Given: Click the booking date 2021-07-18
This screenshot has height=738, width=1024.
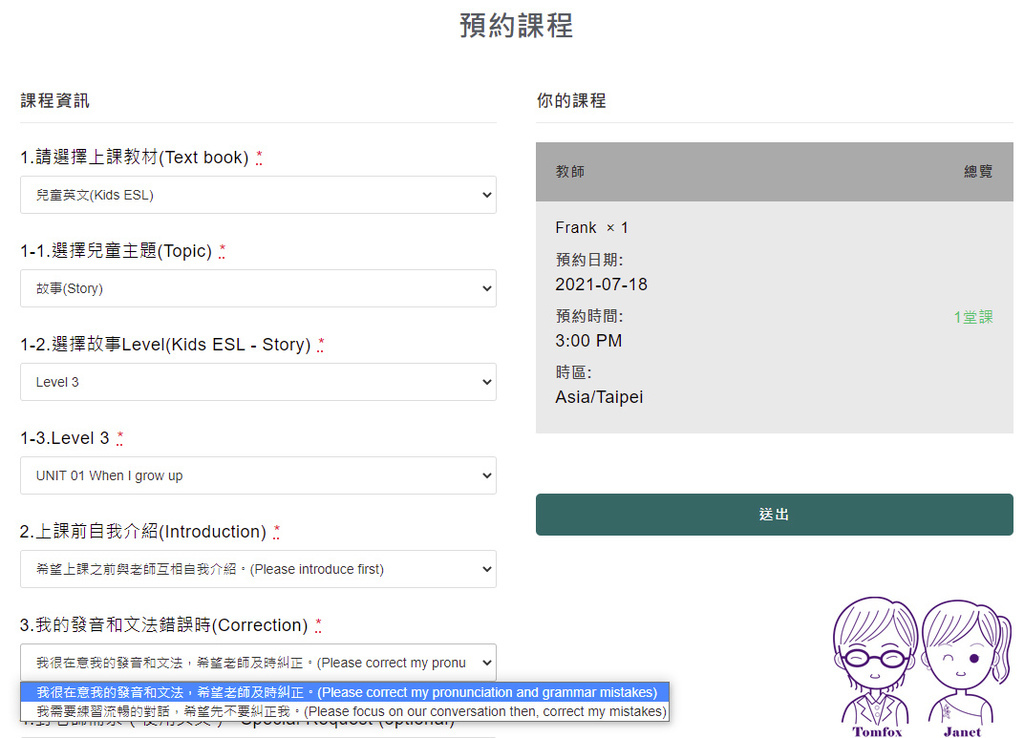Looking at the screenshot, I should point(601,285).
